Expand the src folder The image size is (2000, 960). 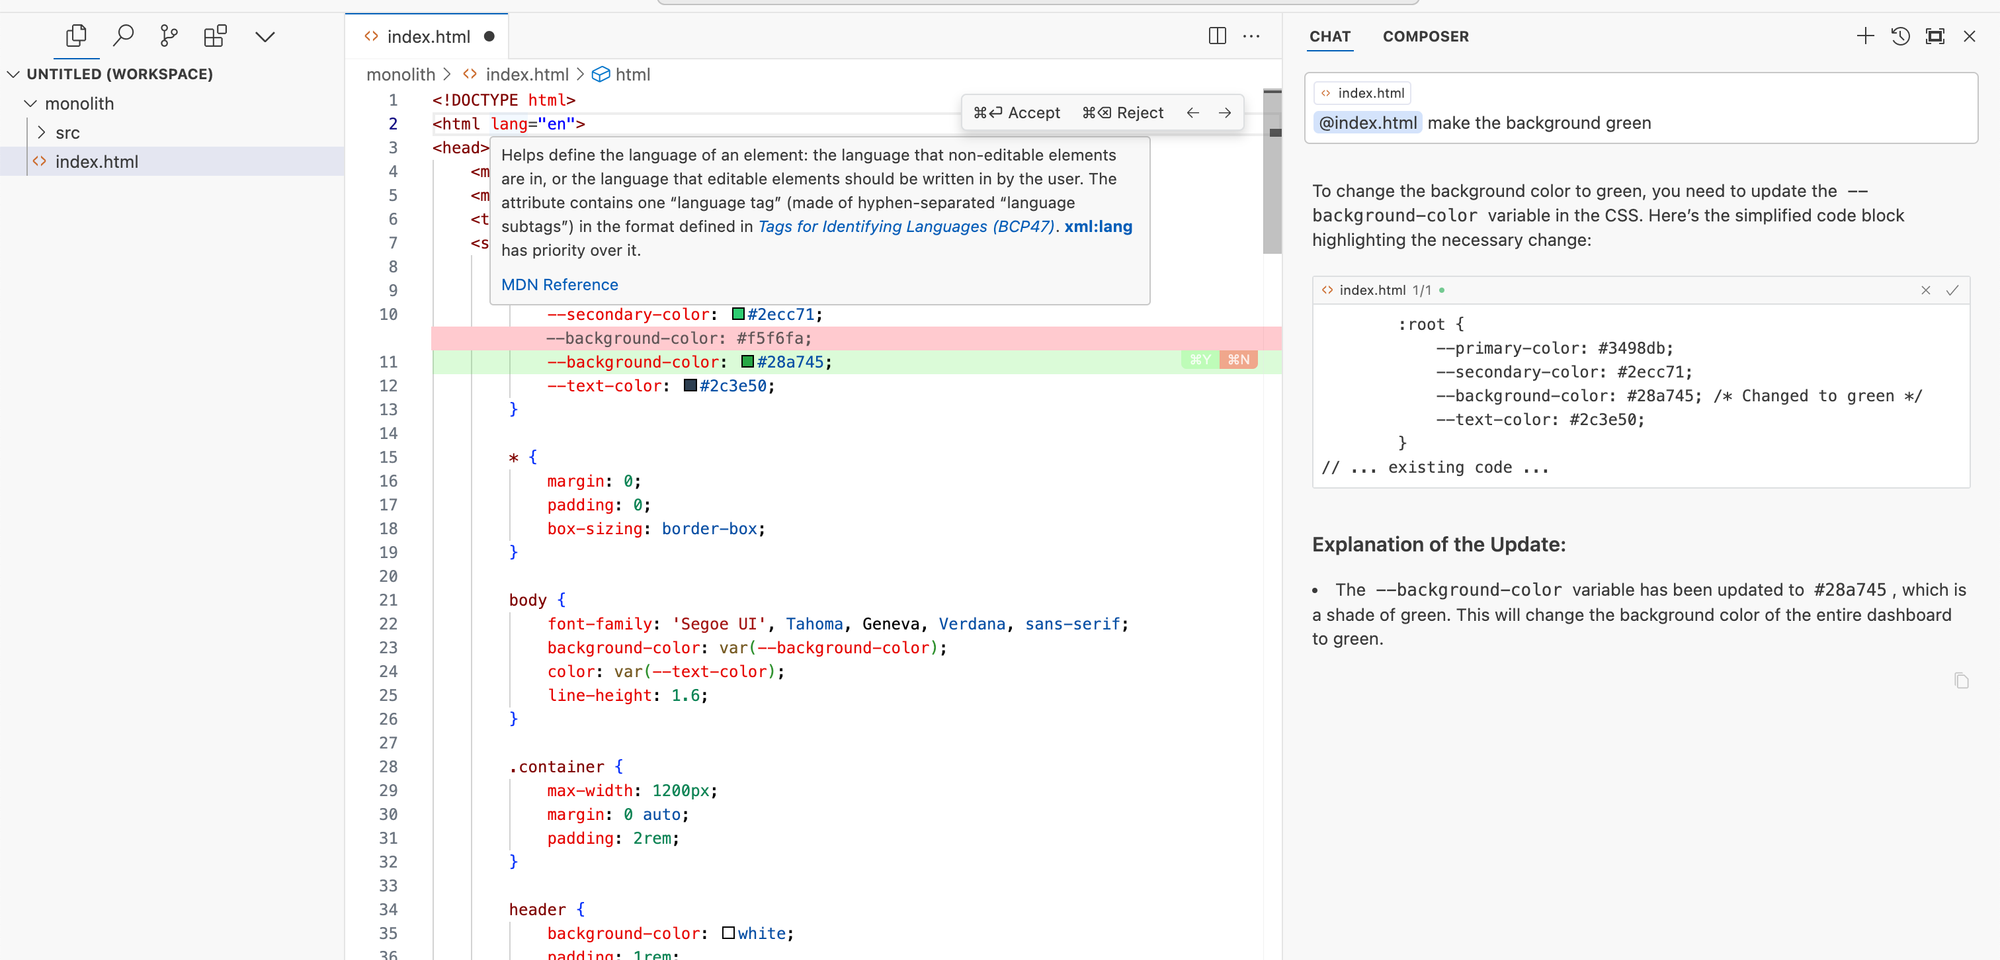(x=41, y=131)
